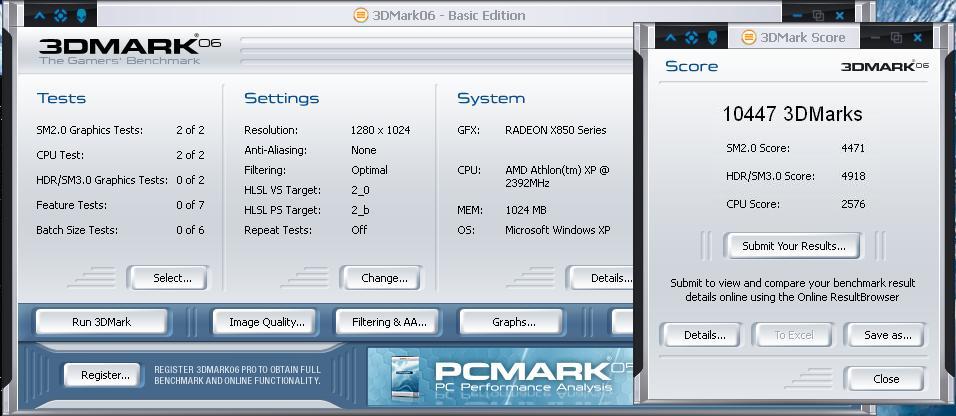Click MEM value '1024 MB'
Screen dimensions: 956x416
pos(526,210)
